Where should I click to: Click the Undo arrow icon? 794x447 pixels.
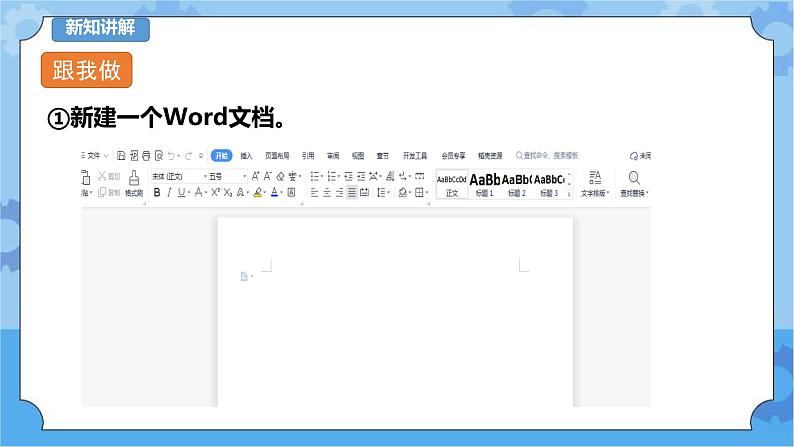click(171, 155)
